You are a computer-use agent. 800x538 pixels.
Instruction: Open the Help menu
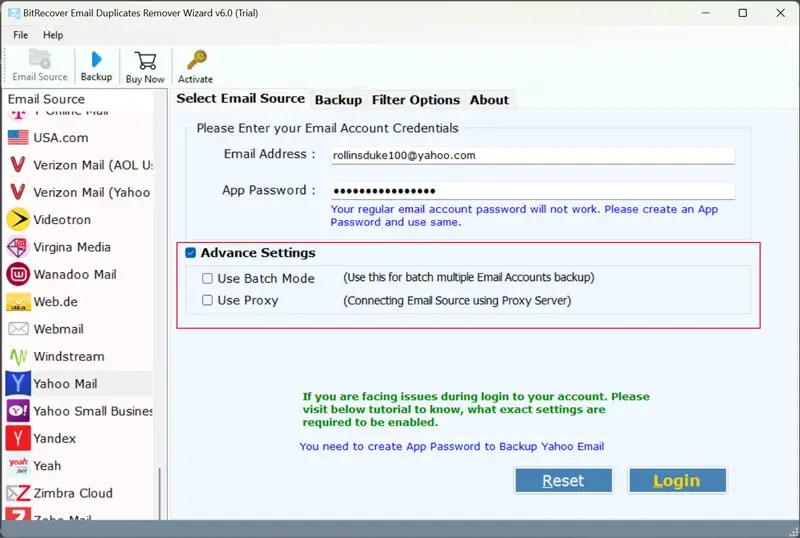[52, 35]
